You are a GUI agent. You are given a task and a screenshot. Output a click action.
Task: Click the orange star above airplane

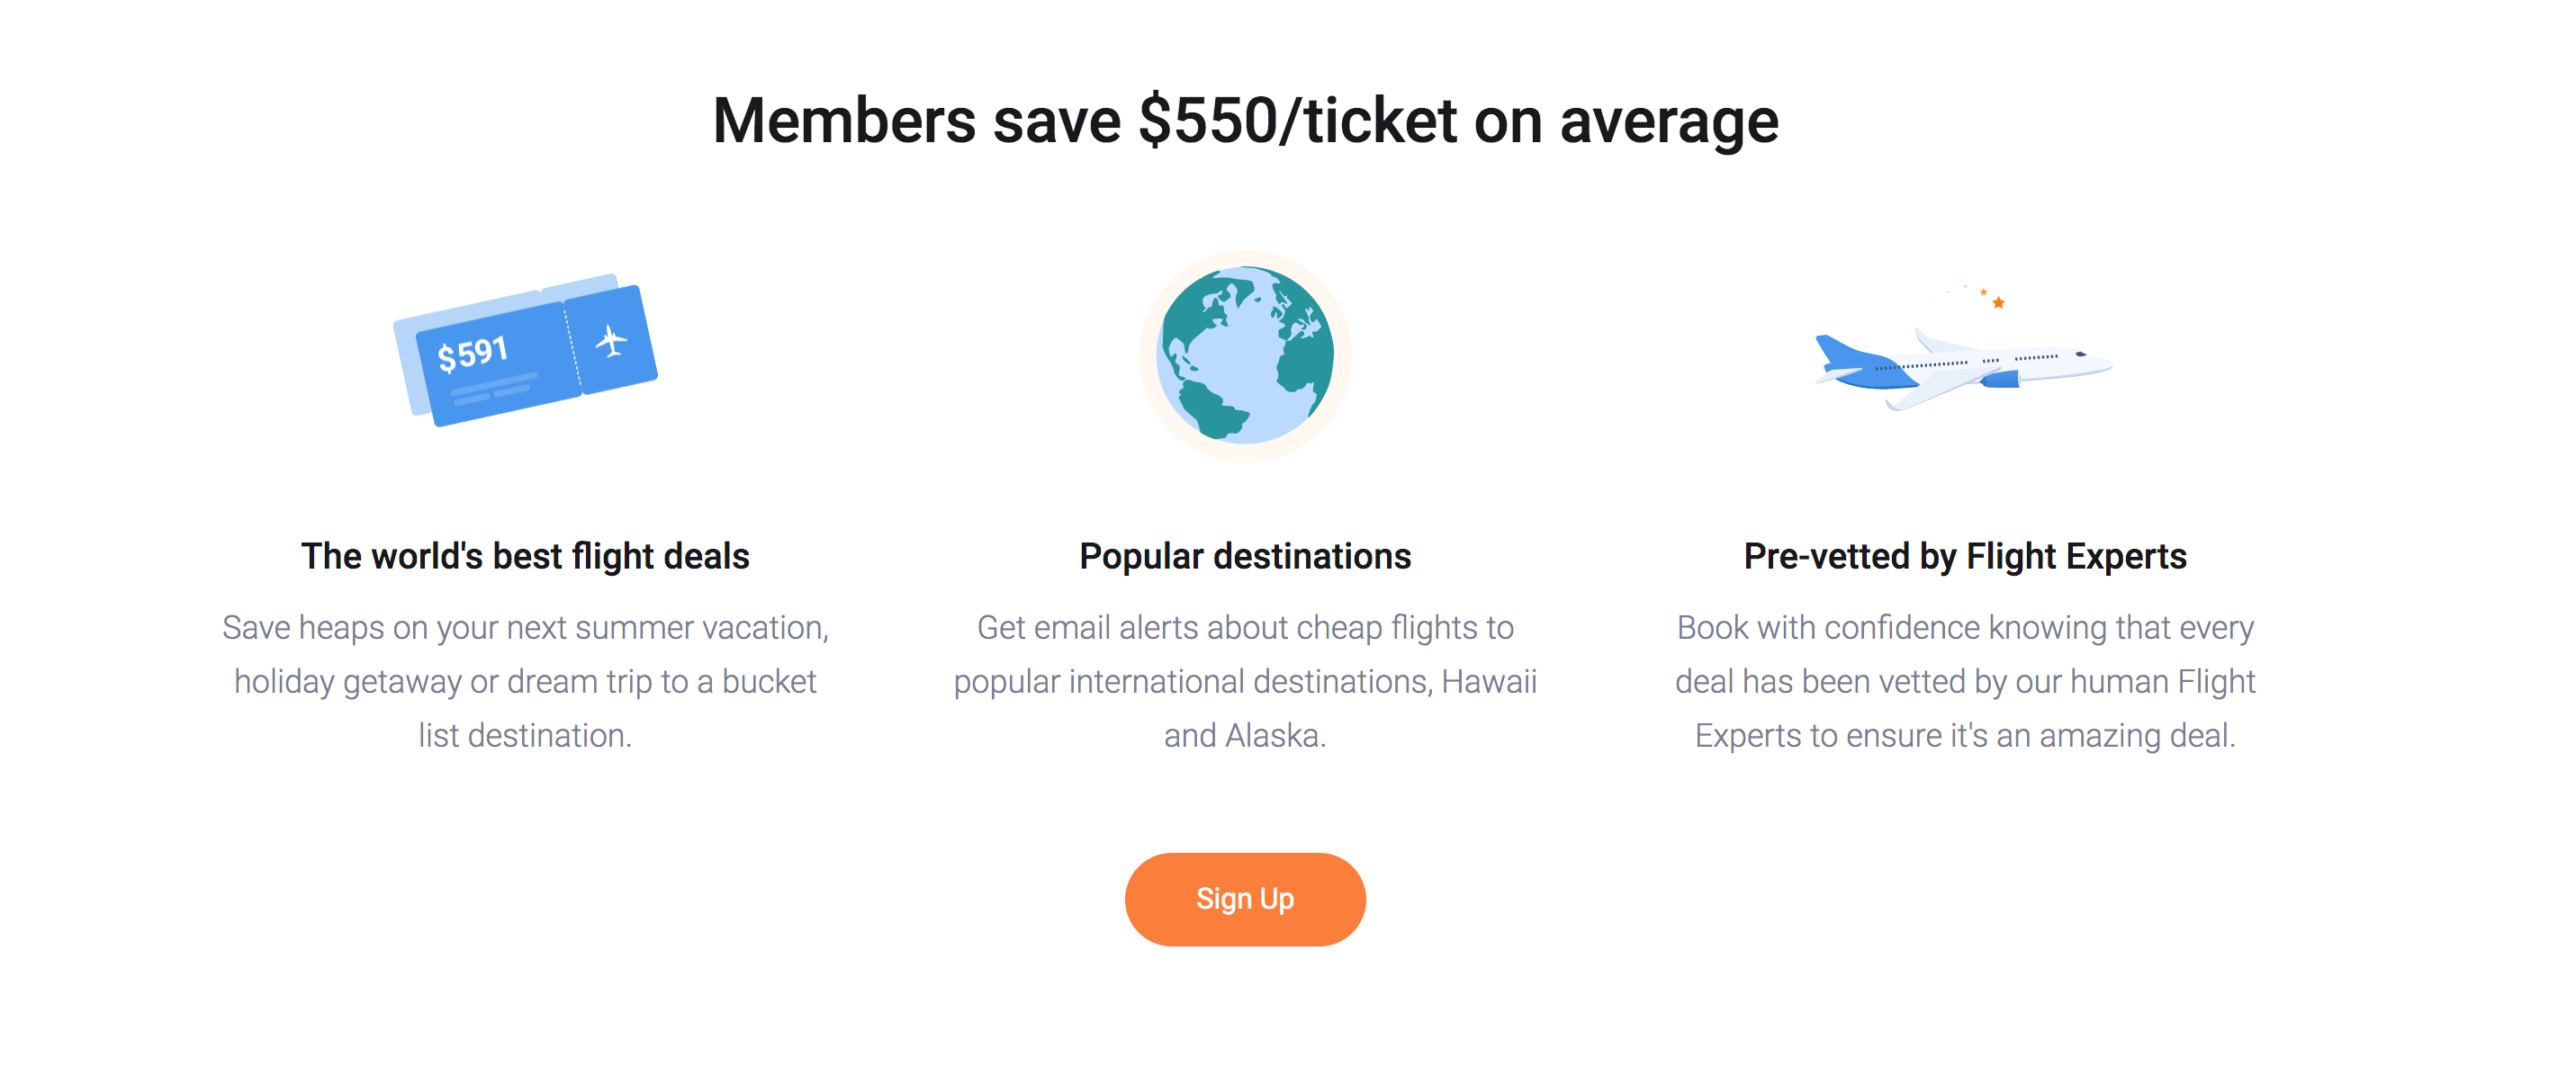coord(1998,302)
